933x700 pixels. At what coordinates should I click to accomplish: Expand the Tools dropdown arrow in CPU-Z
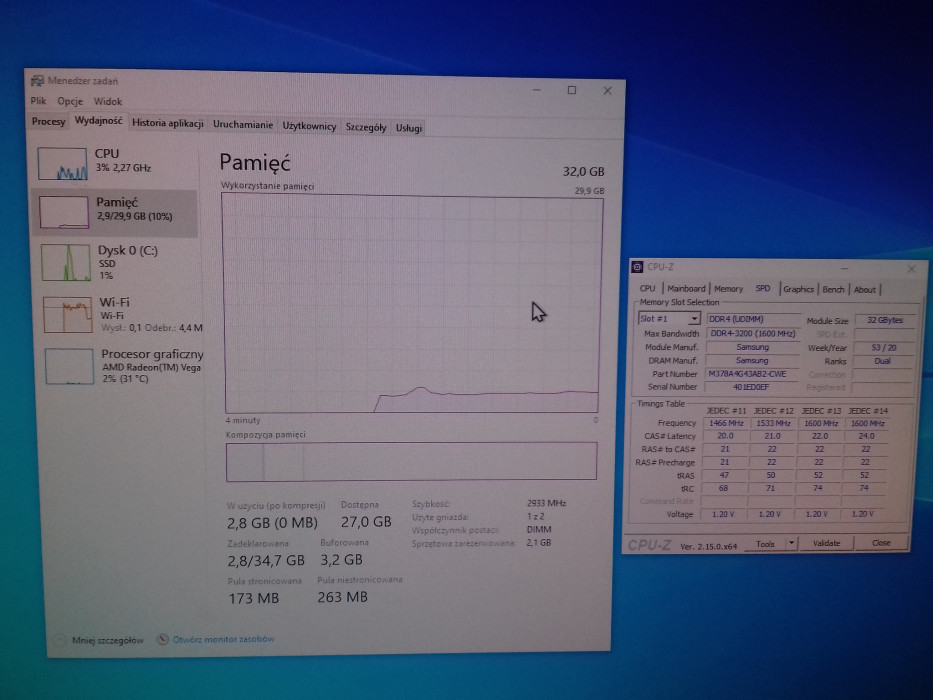[791, 543]
